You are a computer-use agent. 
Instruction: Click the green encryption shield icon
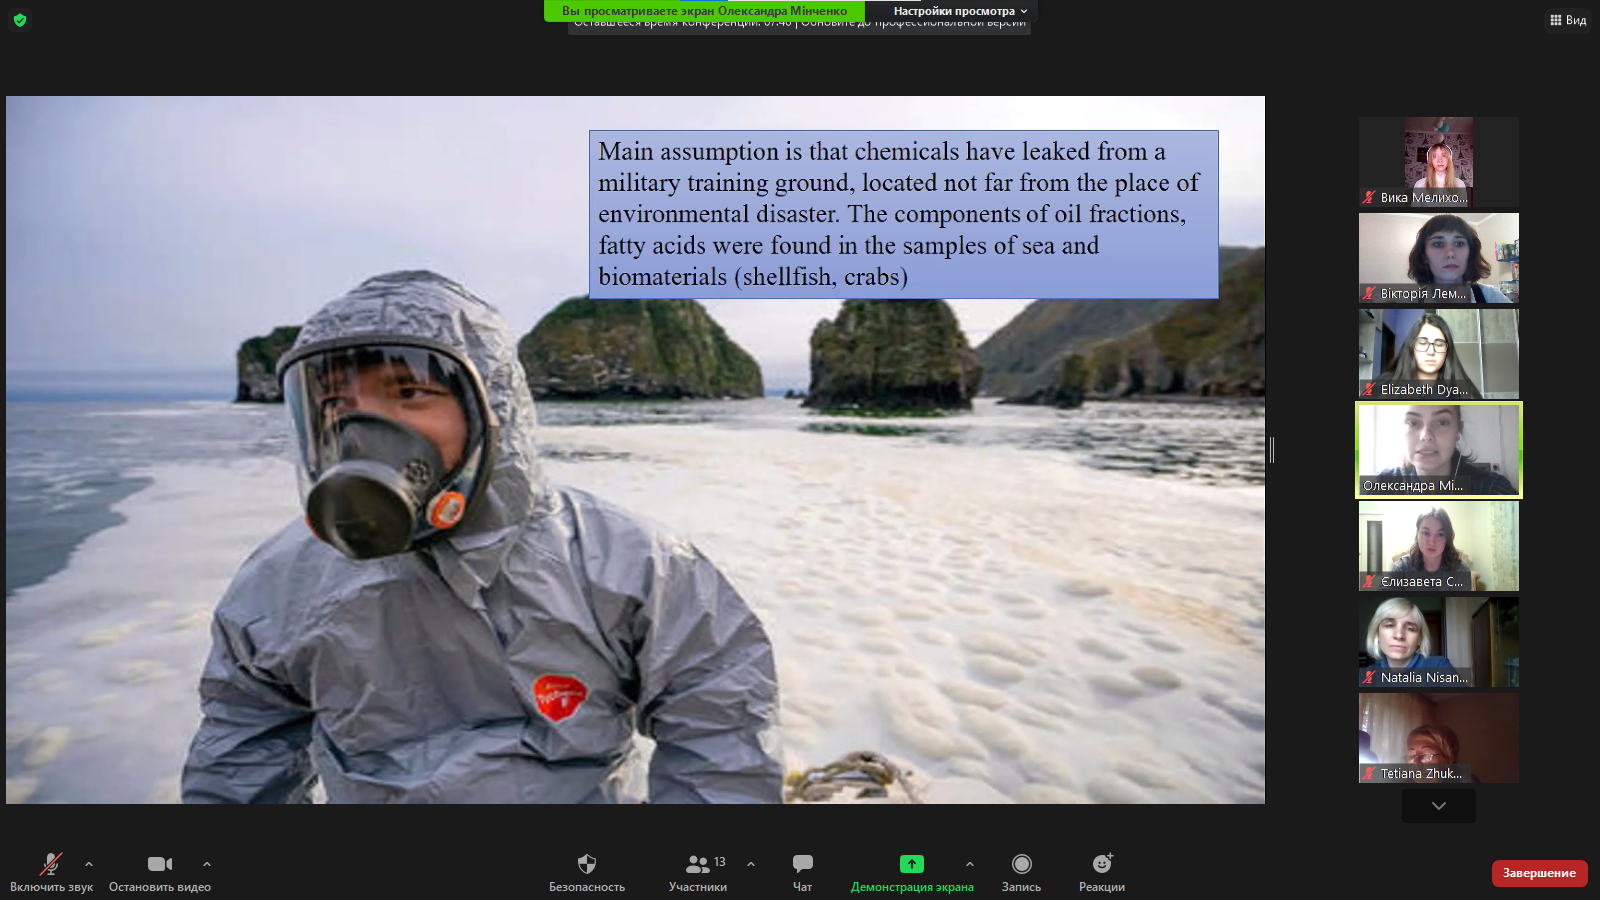point(20,20)
